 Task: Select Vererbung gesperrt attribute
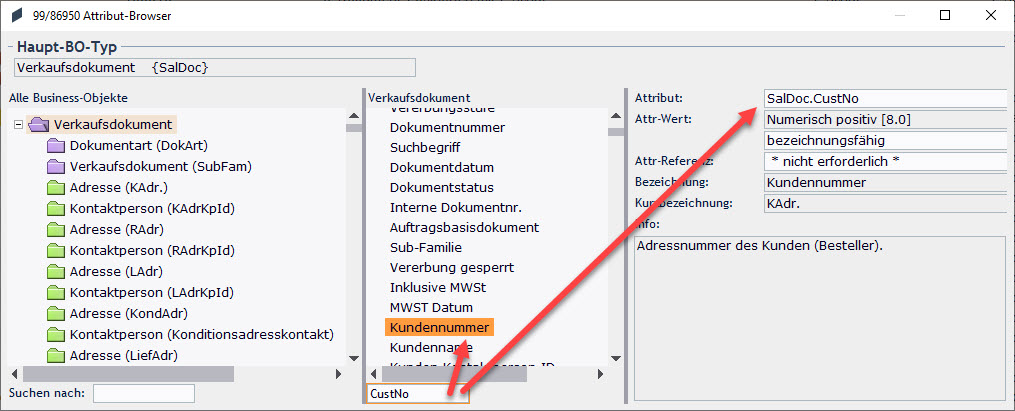tap(452, 267)
